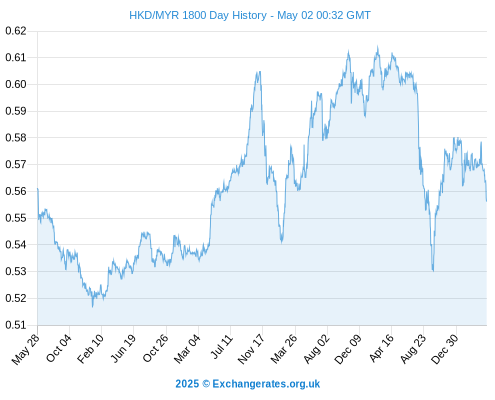Click the Dec 30 x-axis date label

pyautogui.click(x=445, y=349)
